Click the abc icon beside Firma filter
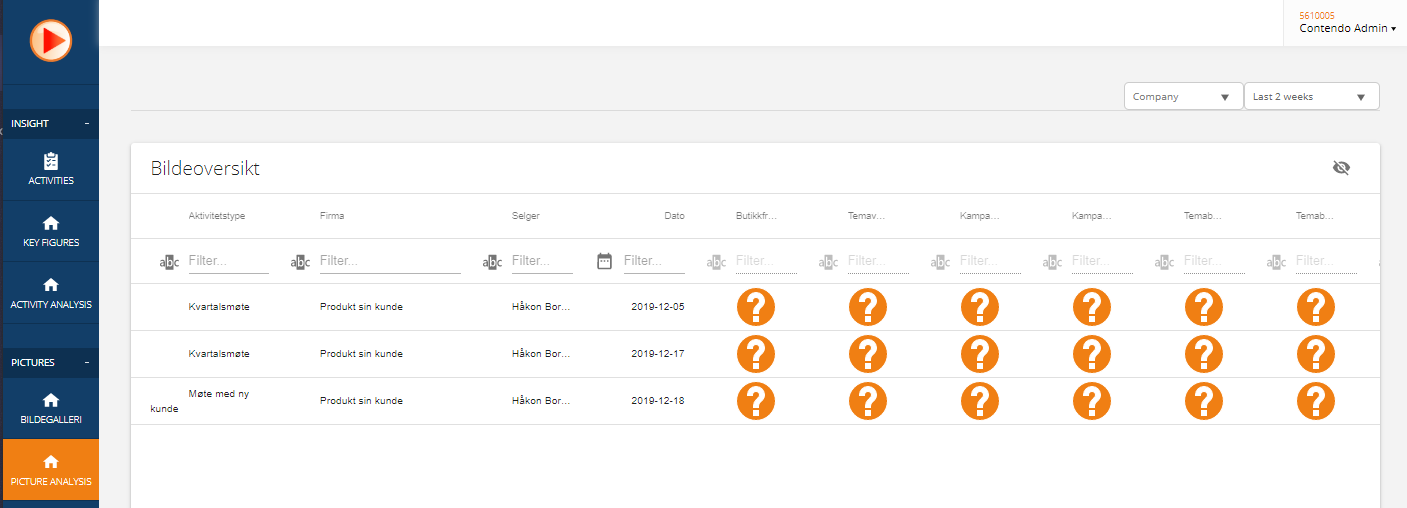The width and height of the screenshot is (1407, 508). point(300,262)
